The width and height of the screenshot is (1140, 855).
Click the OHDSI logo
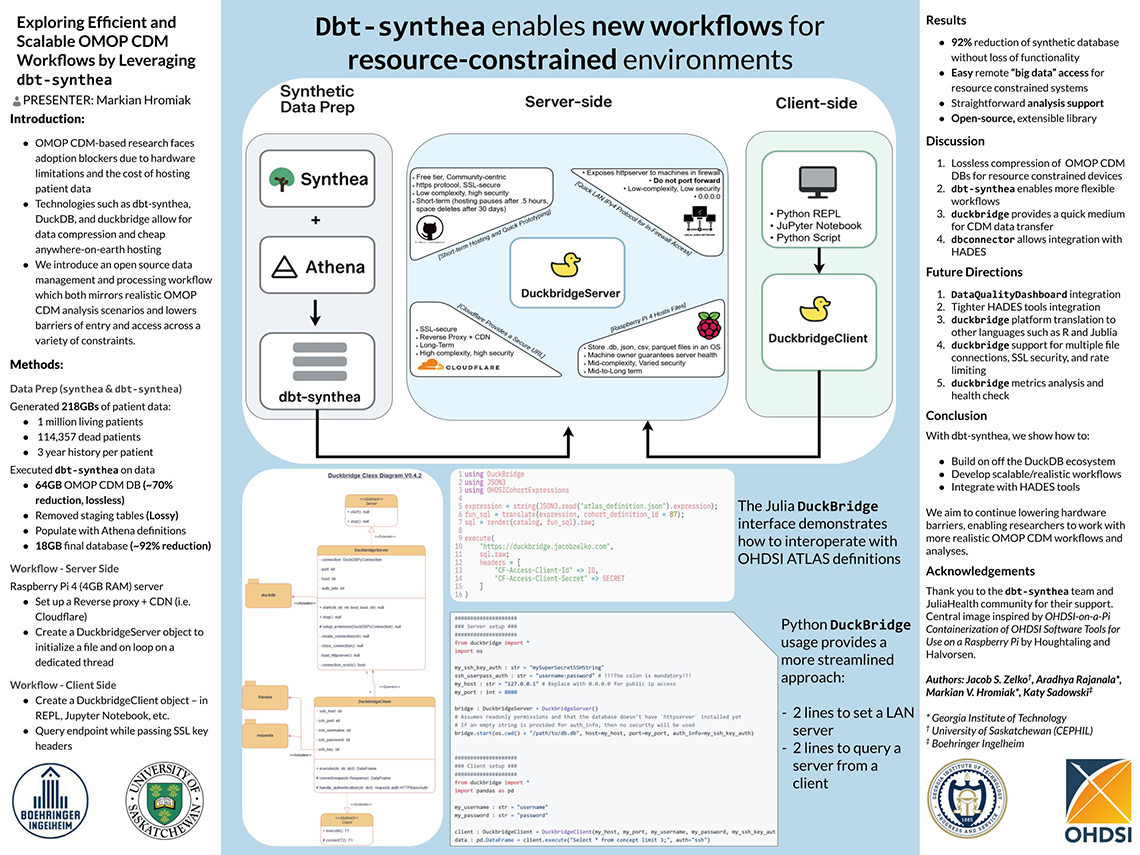point(1096,800)
